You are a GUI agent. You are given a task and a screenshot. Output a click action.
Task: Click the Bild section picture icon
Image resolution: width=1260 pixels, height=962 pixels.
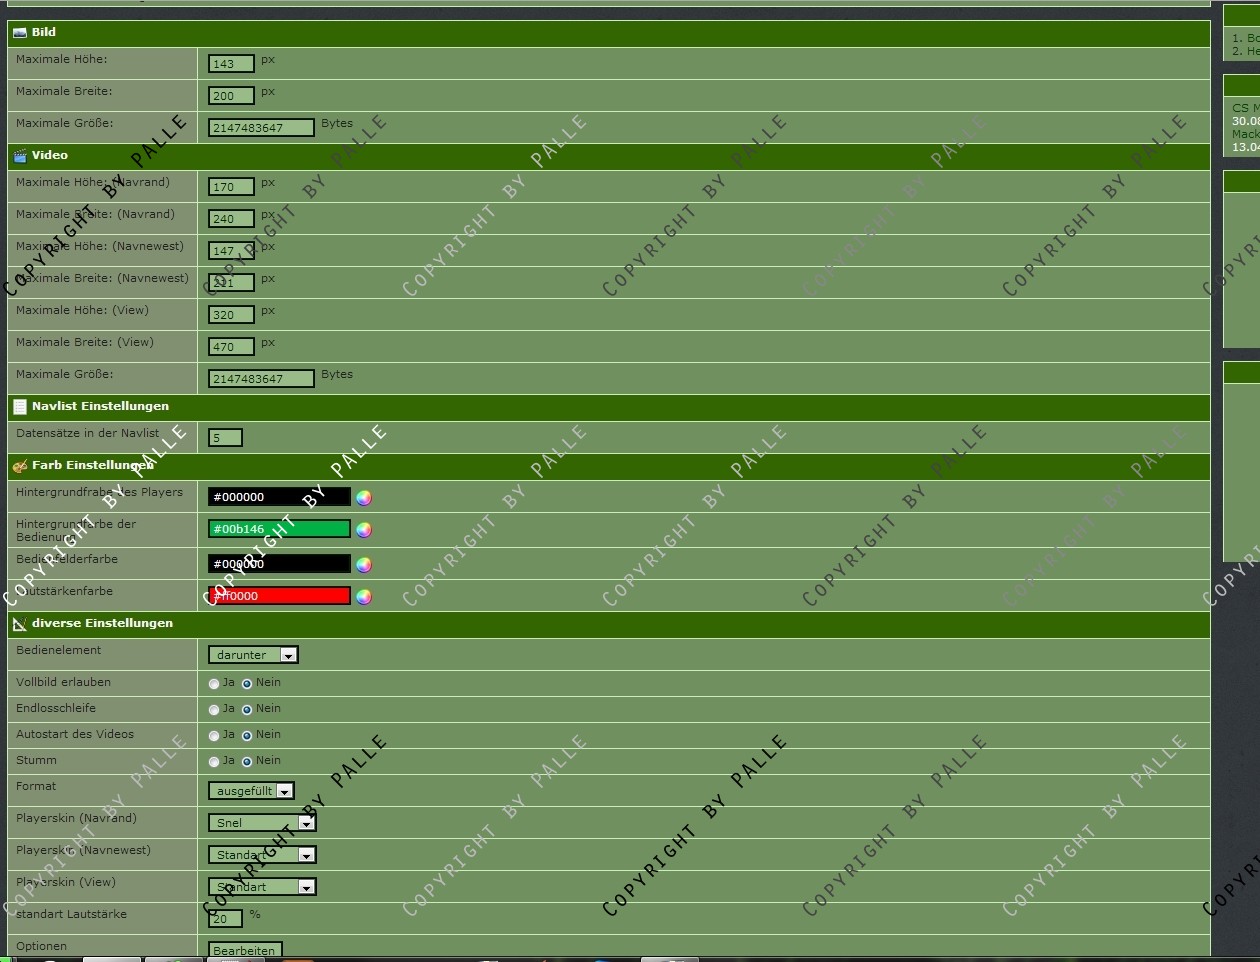tap(19, 33)
